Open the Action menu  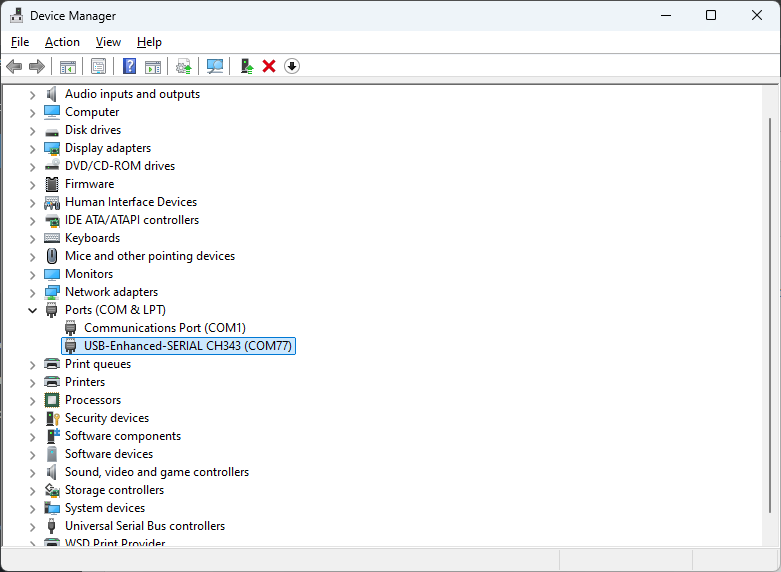(x=62, y=42)
